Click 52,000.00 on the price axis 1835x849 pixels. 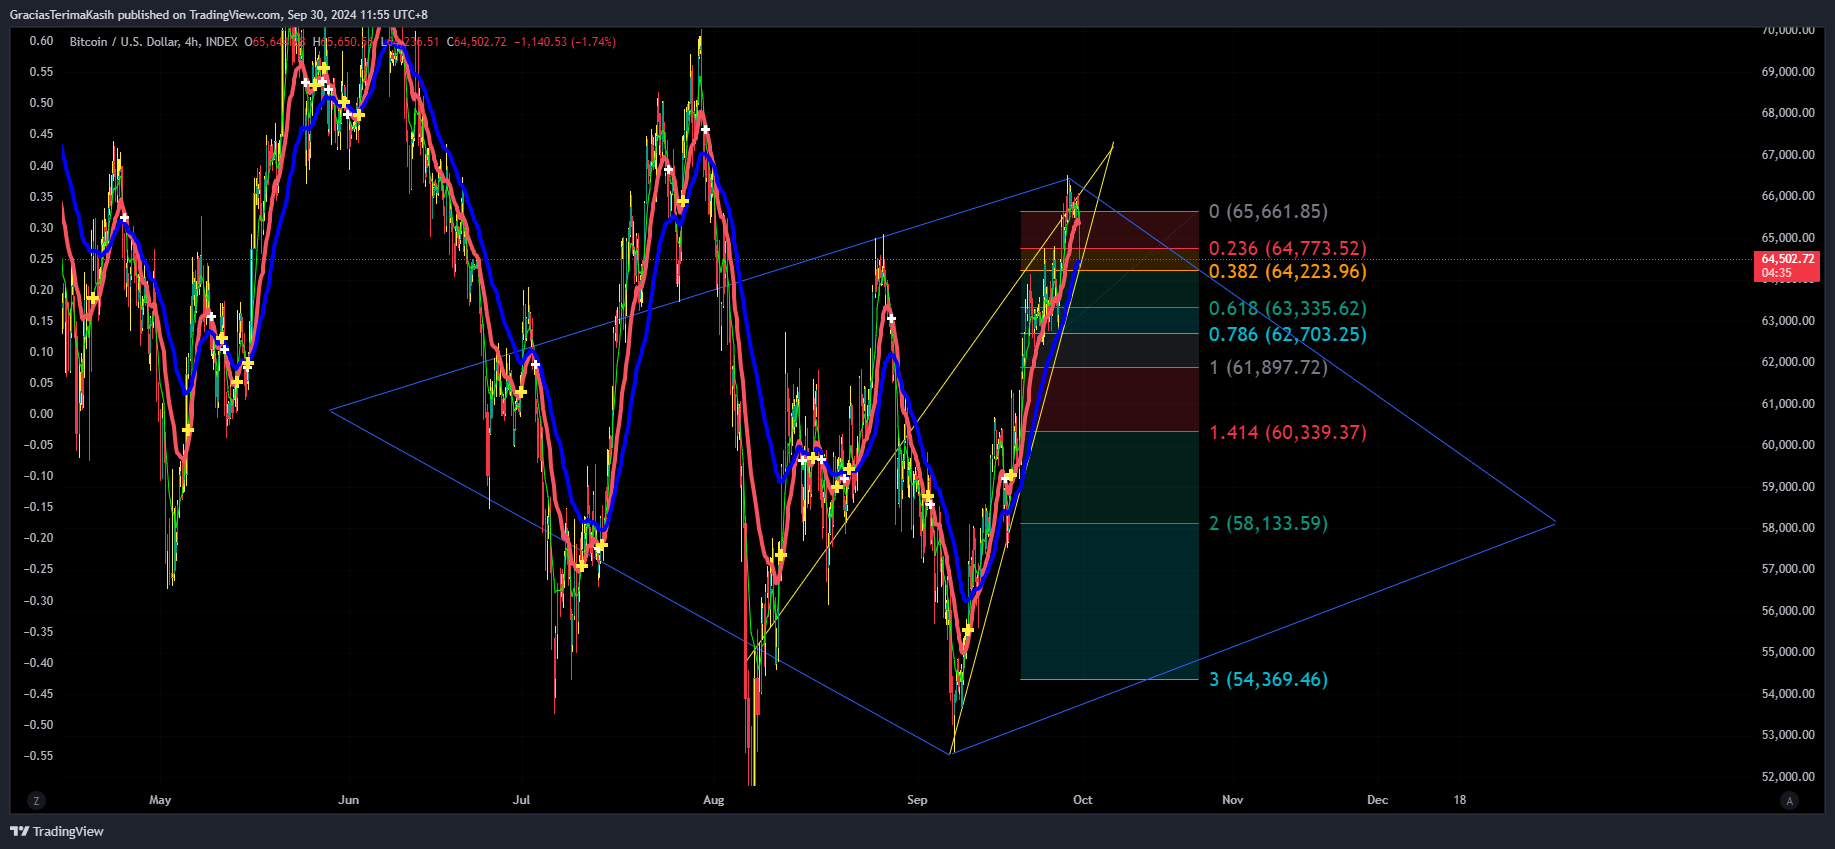1788,777
